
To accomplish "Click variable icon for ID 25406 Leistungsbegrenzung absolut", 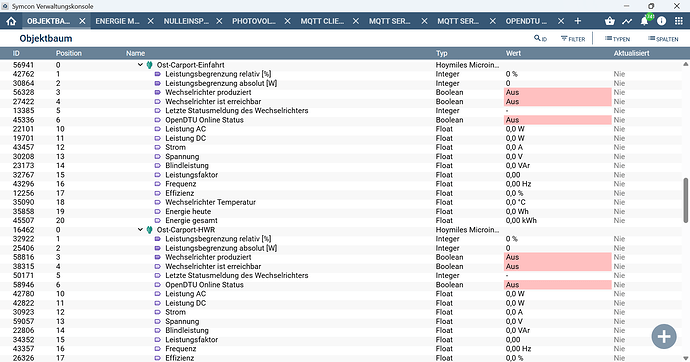I will [158, 248].
